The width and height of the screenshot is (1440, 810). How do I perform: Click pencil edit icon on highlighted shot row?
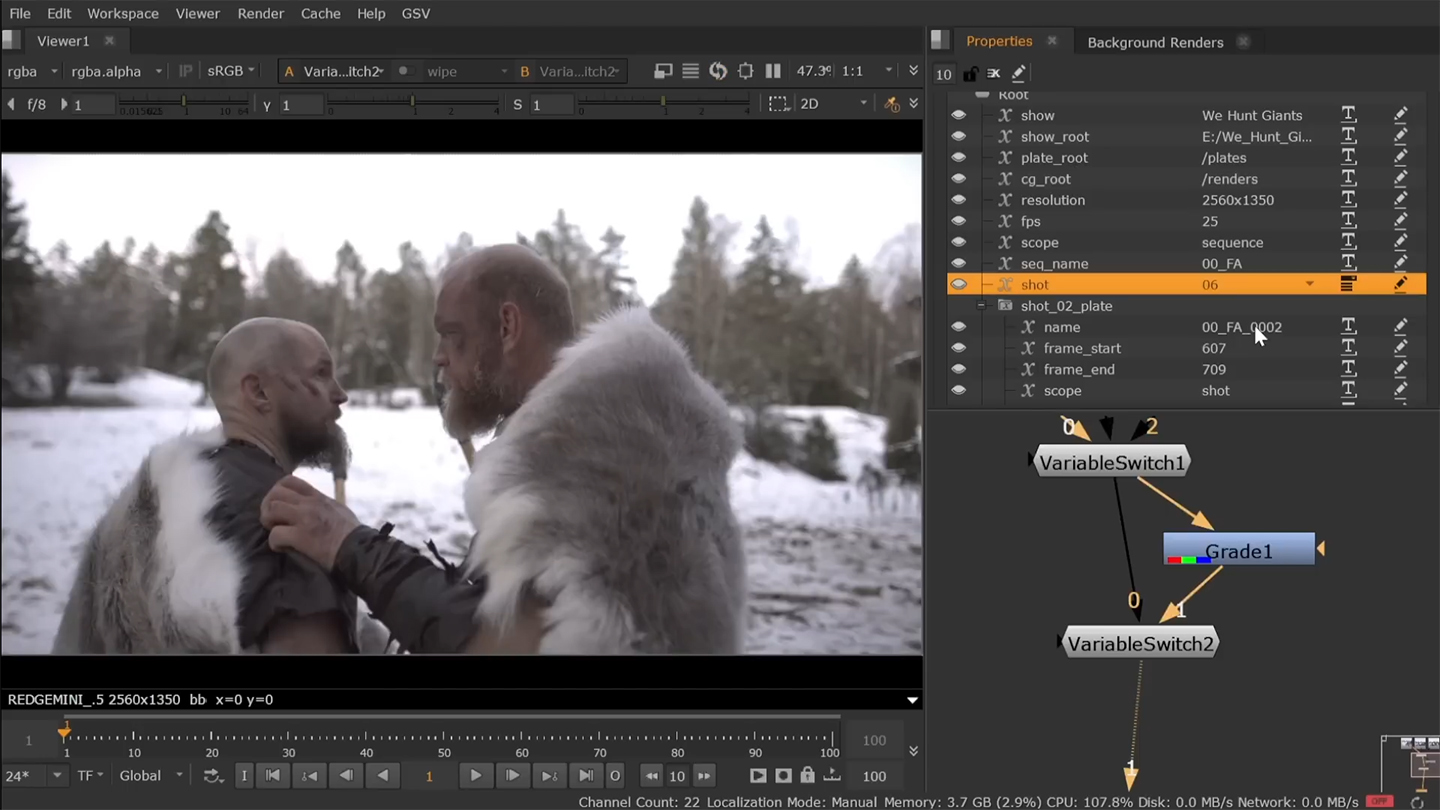[1400, 284]
